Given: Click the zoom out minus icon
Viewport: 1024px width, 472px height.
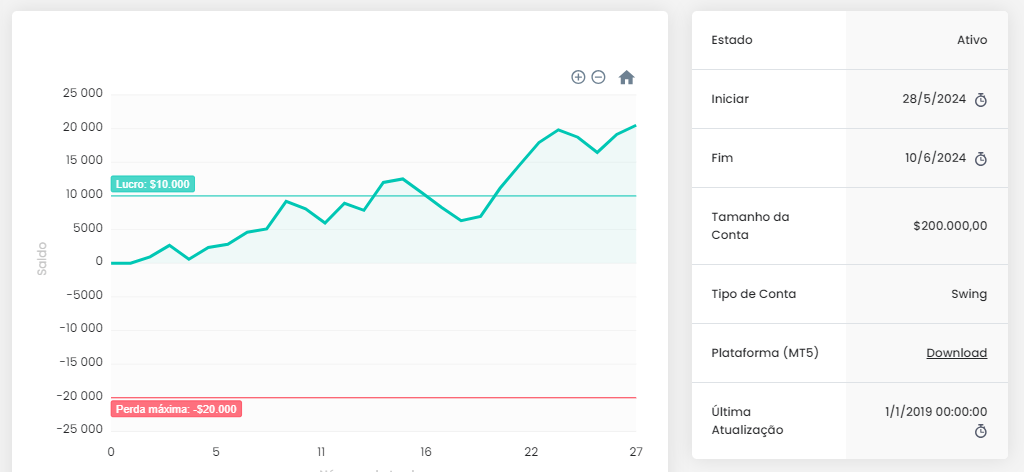Looking at the screenshot, I should (x=598, y=77).
